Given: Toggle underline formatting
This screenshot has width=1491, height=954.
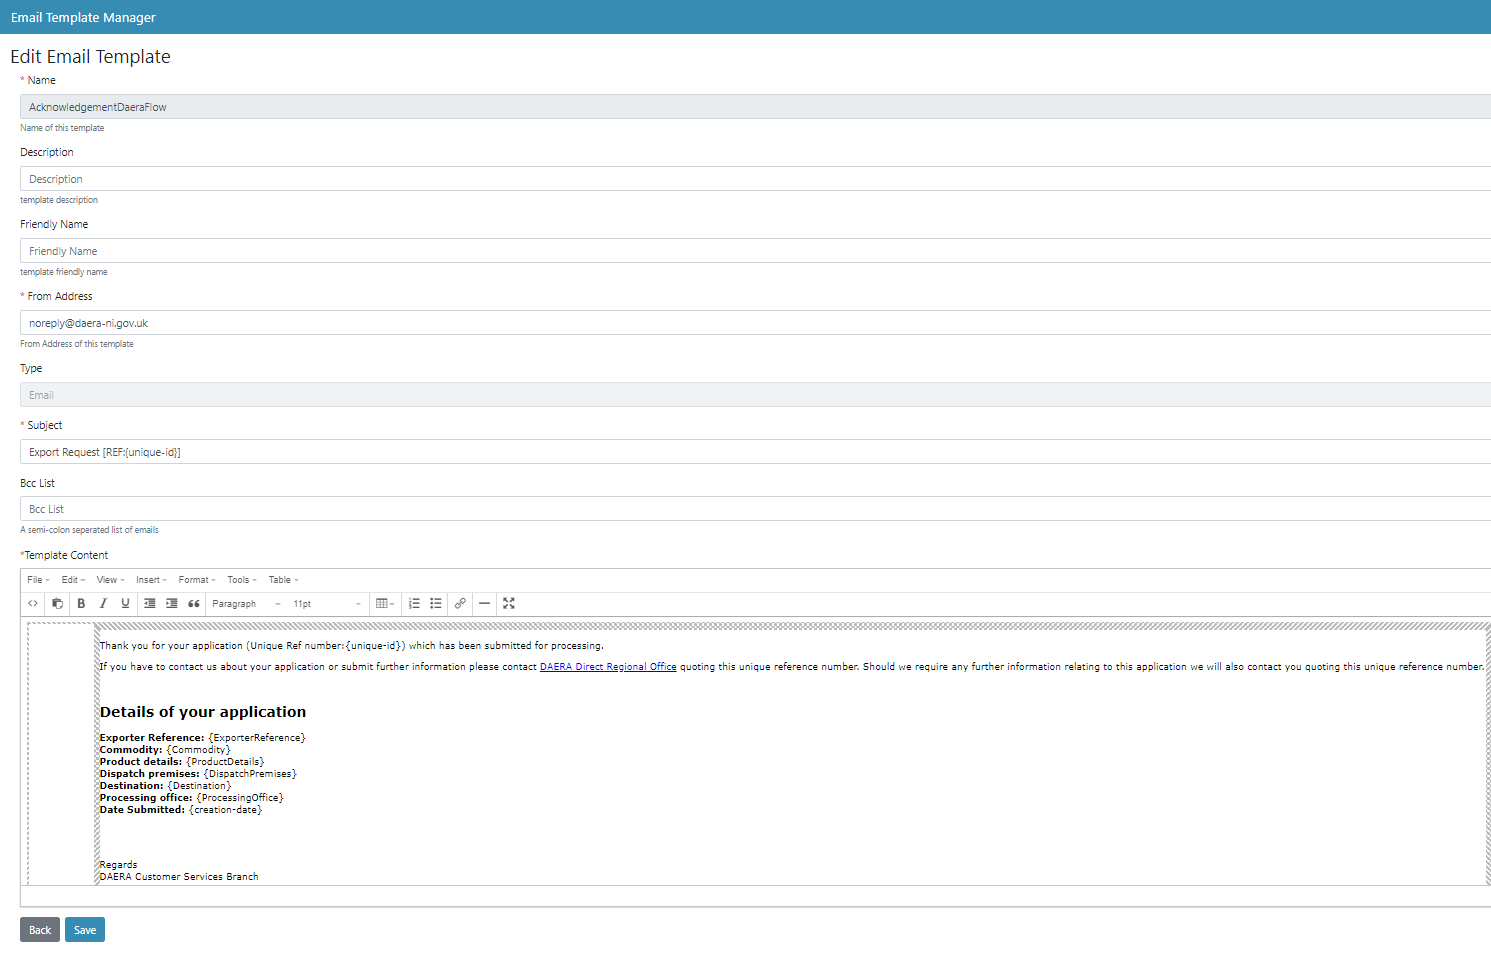Looking at the screenshot, I should pyautogui.click(x=125, y=603).
